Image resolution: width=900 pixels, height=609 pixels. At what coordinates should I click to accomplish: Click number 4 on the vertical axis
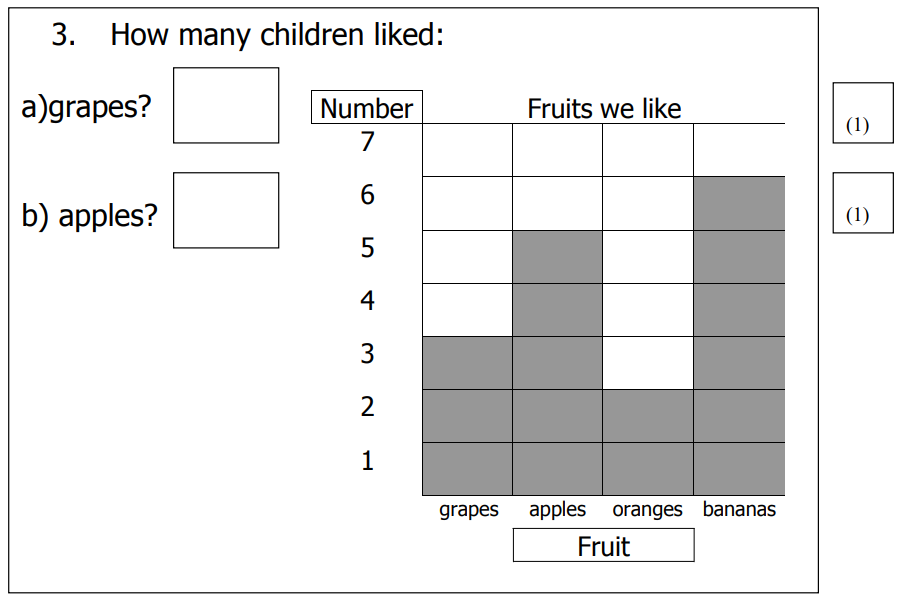tap(368, 301)
